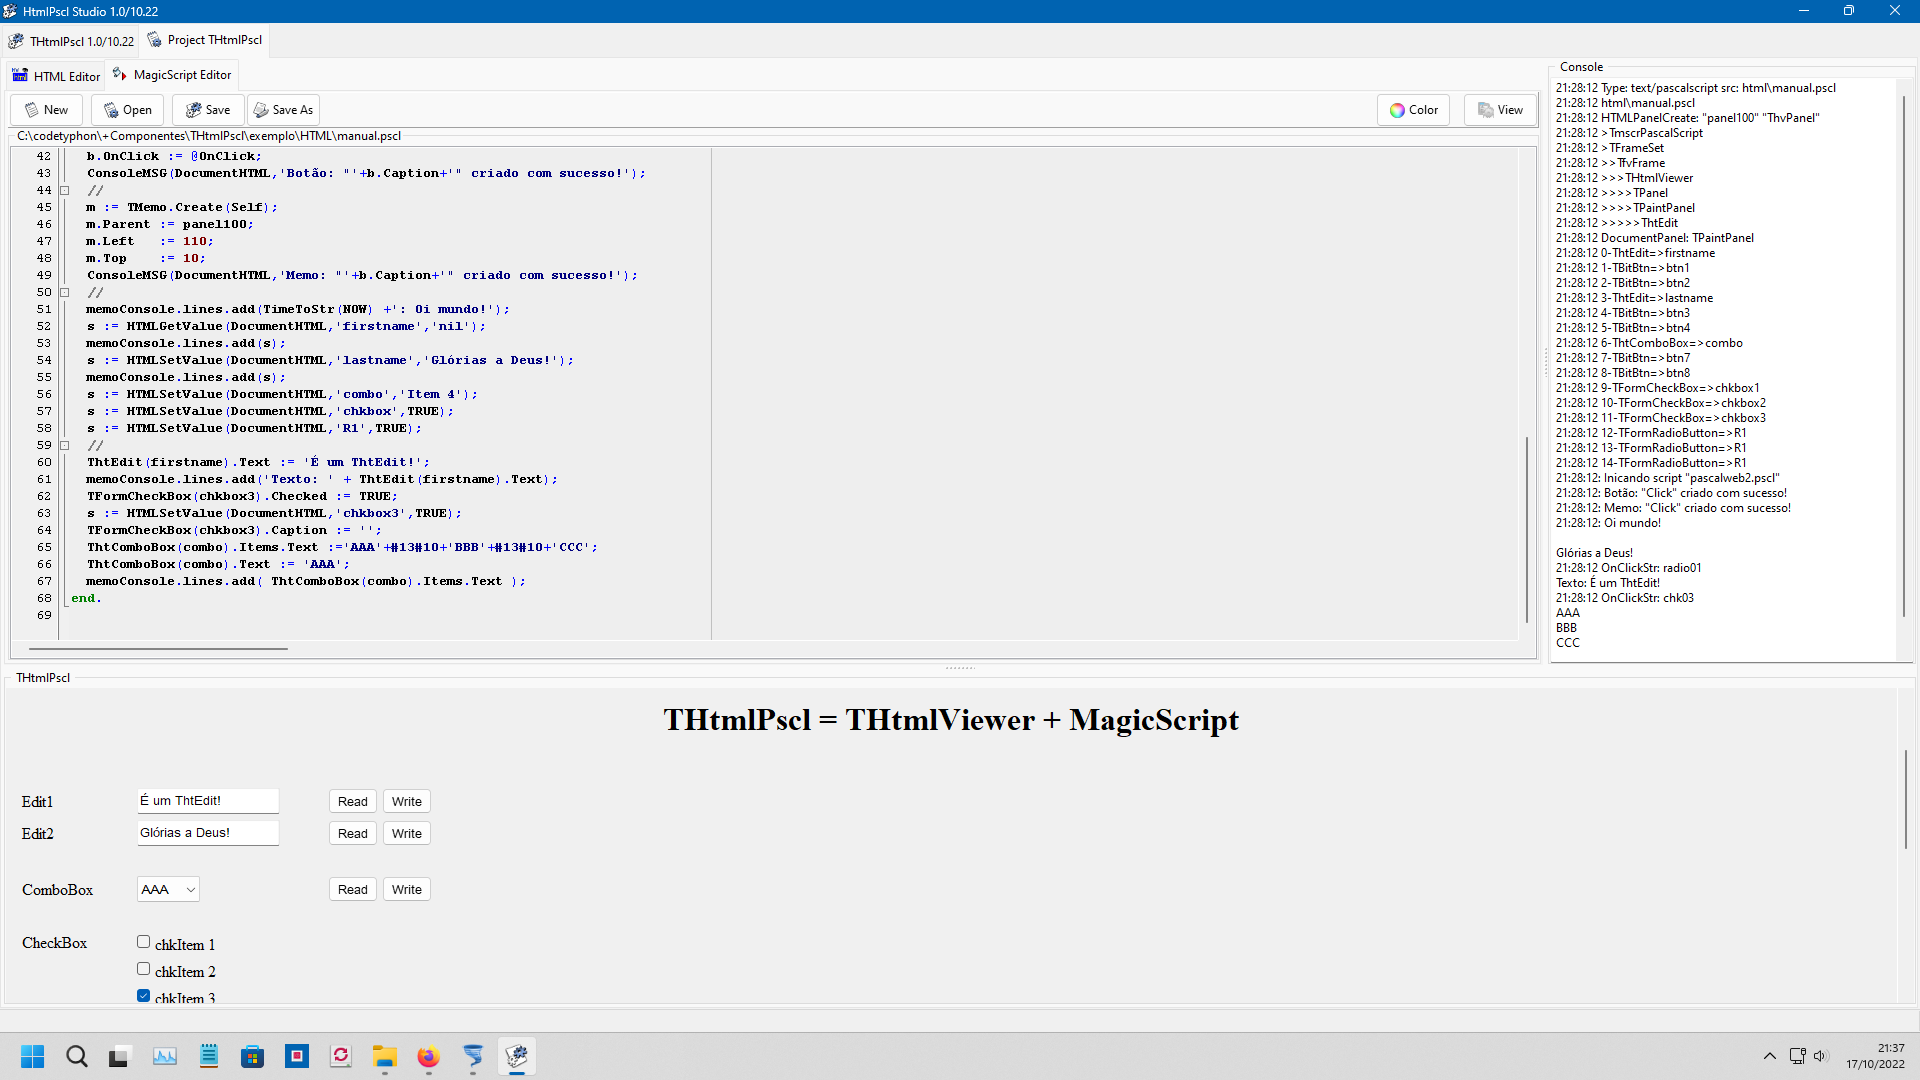
Task: Click the network tray icon
Action: coord(1797,1056)
